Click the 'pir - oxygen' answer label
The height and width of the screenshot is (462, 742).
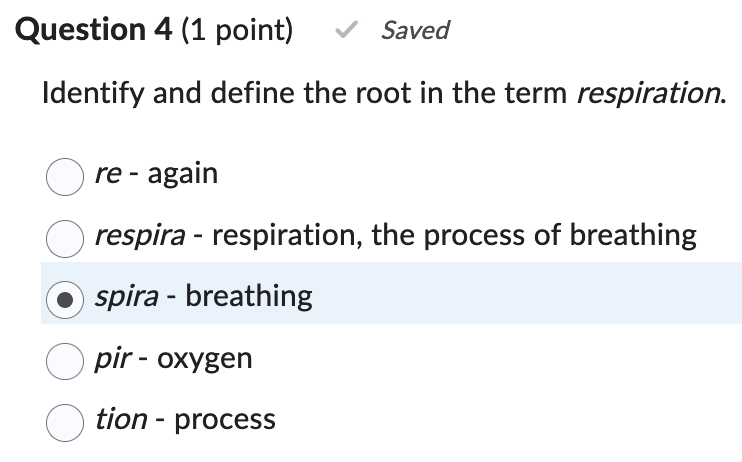pos(173,358)
